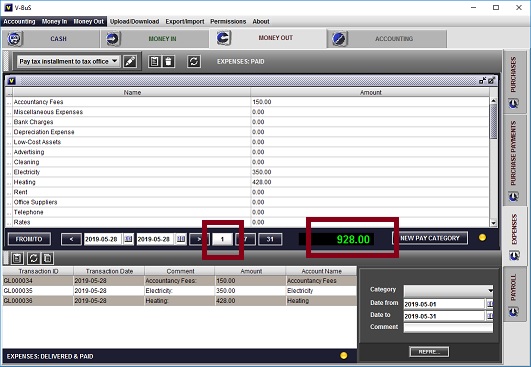This screenshot has height=367, width=531.
Task: Click the maximize panel icon at table top right
Action: click(x=492, y=81)
